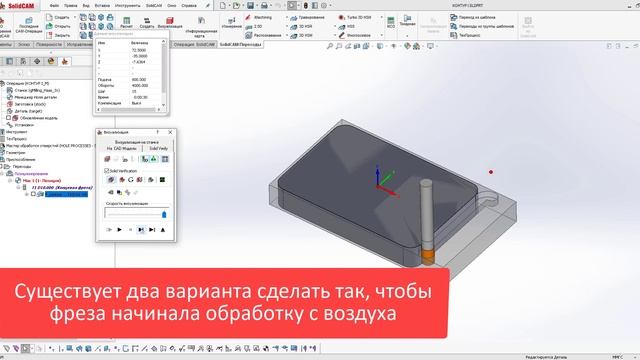This screenshot has width=640, height=360.
Task: Open the Файл menu
Action: (54, 6)
